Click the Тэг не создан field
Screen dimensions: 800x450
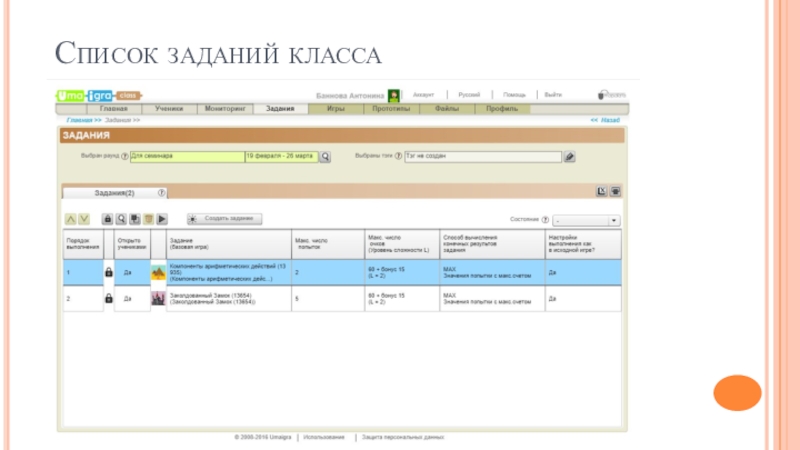483,156
